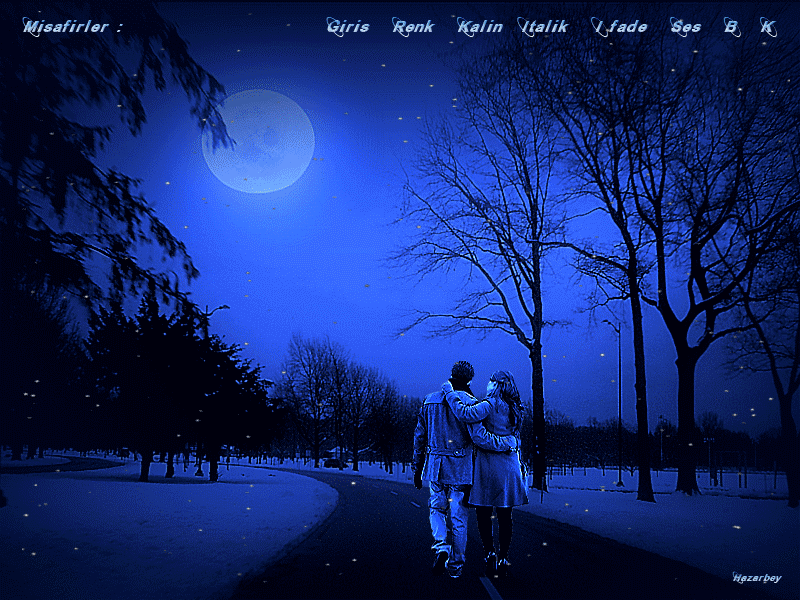Click the full moon in the sky
800x600 pixels.
(258, 141)
